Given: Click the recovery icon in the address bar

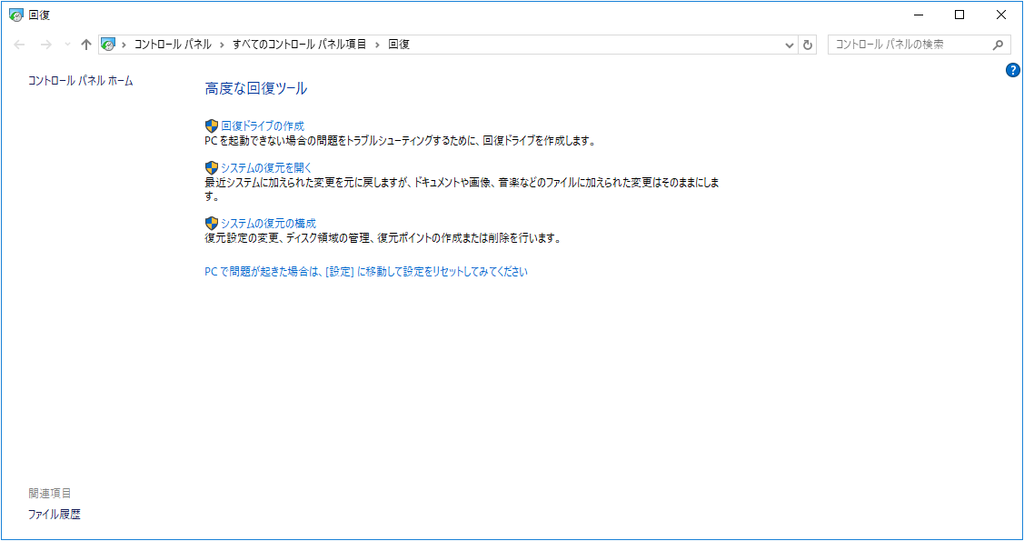Looking at the screenshot, I should (x=108, y=44).
